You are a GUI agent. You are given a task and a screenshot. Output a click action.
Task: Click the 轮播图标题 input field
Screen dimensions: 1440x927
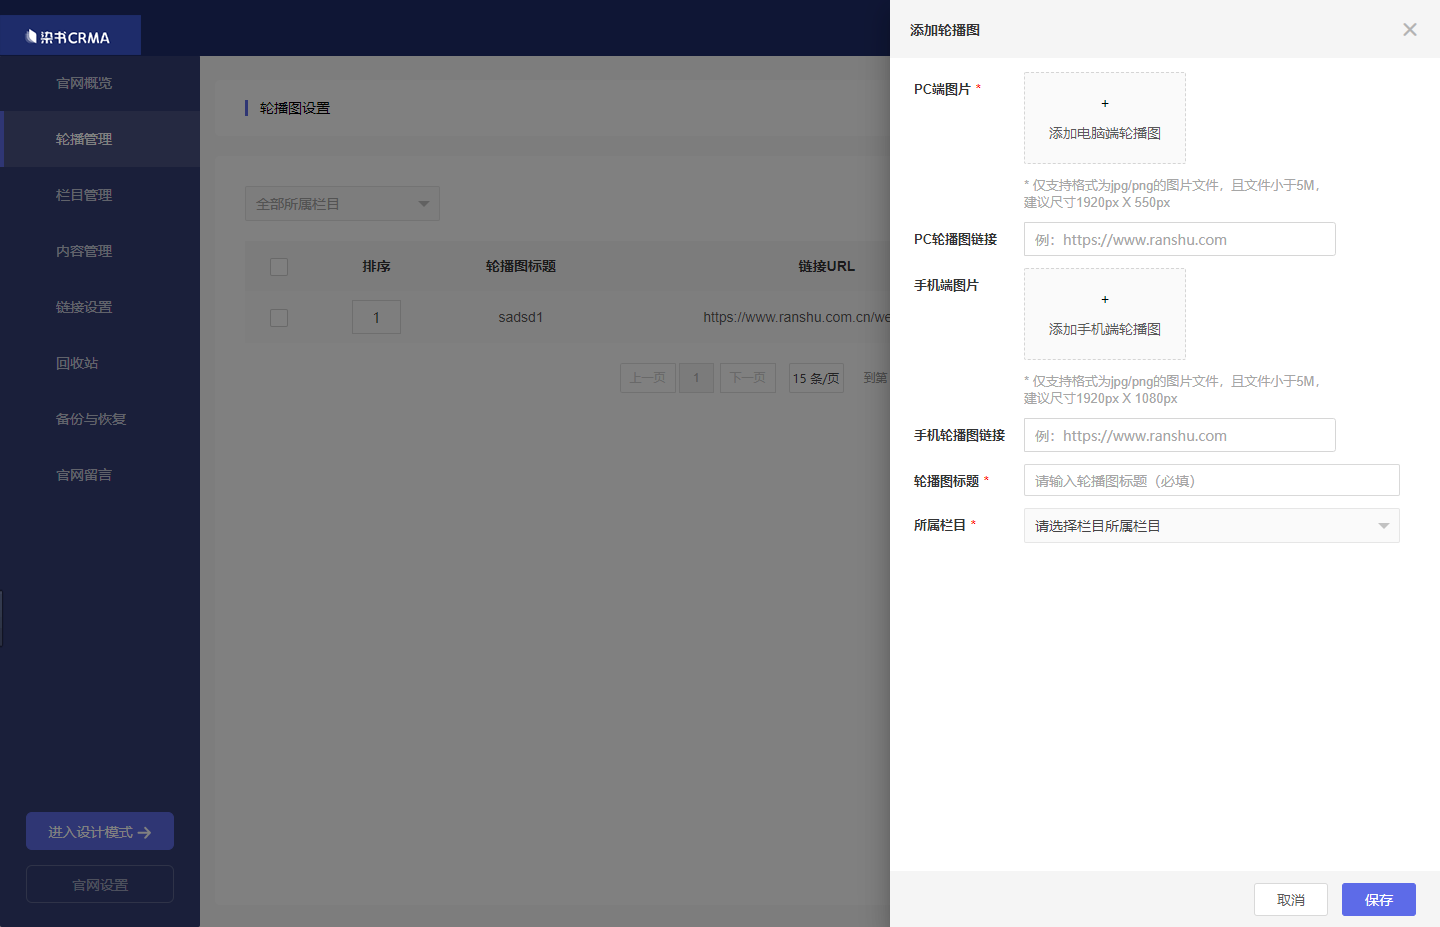click(1212, 480)
